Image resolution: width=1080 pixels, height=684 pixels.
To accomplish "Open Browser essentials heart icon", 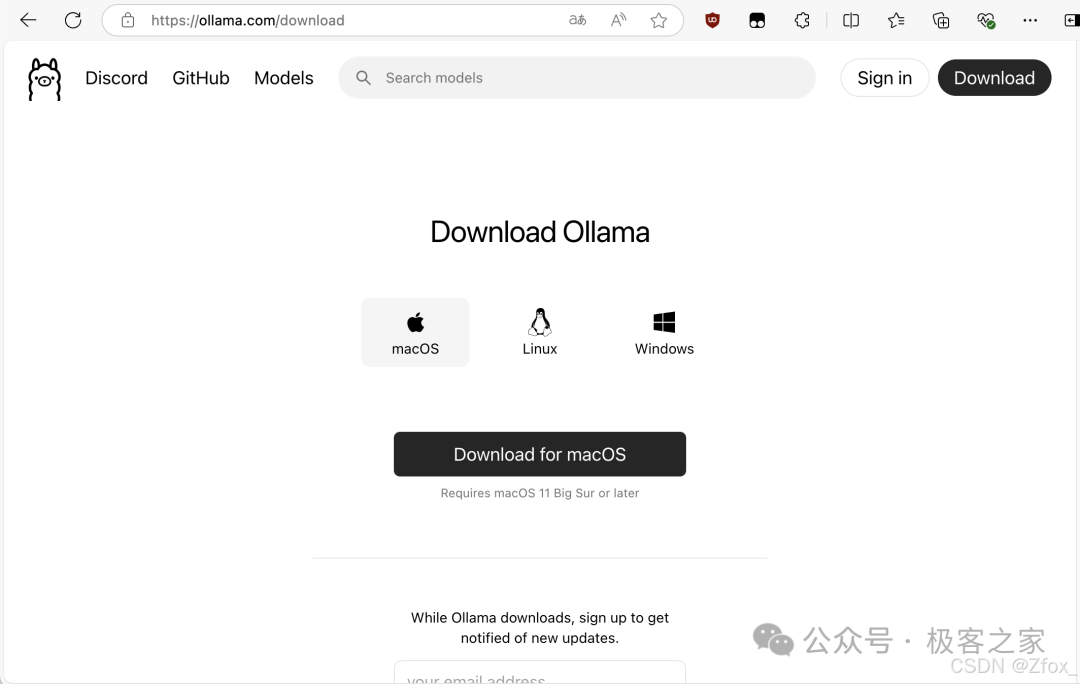I will (x=986, y=20).
